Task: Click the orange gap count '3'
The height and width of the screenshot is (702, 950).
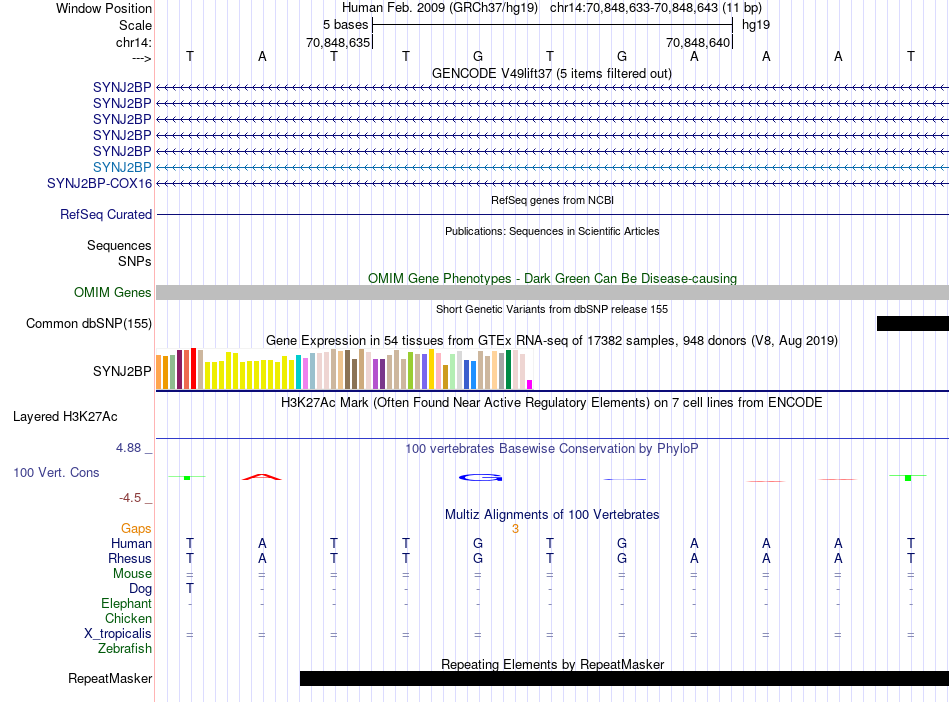Action: click(x=515, y=529)
